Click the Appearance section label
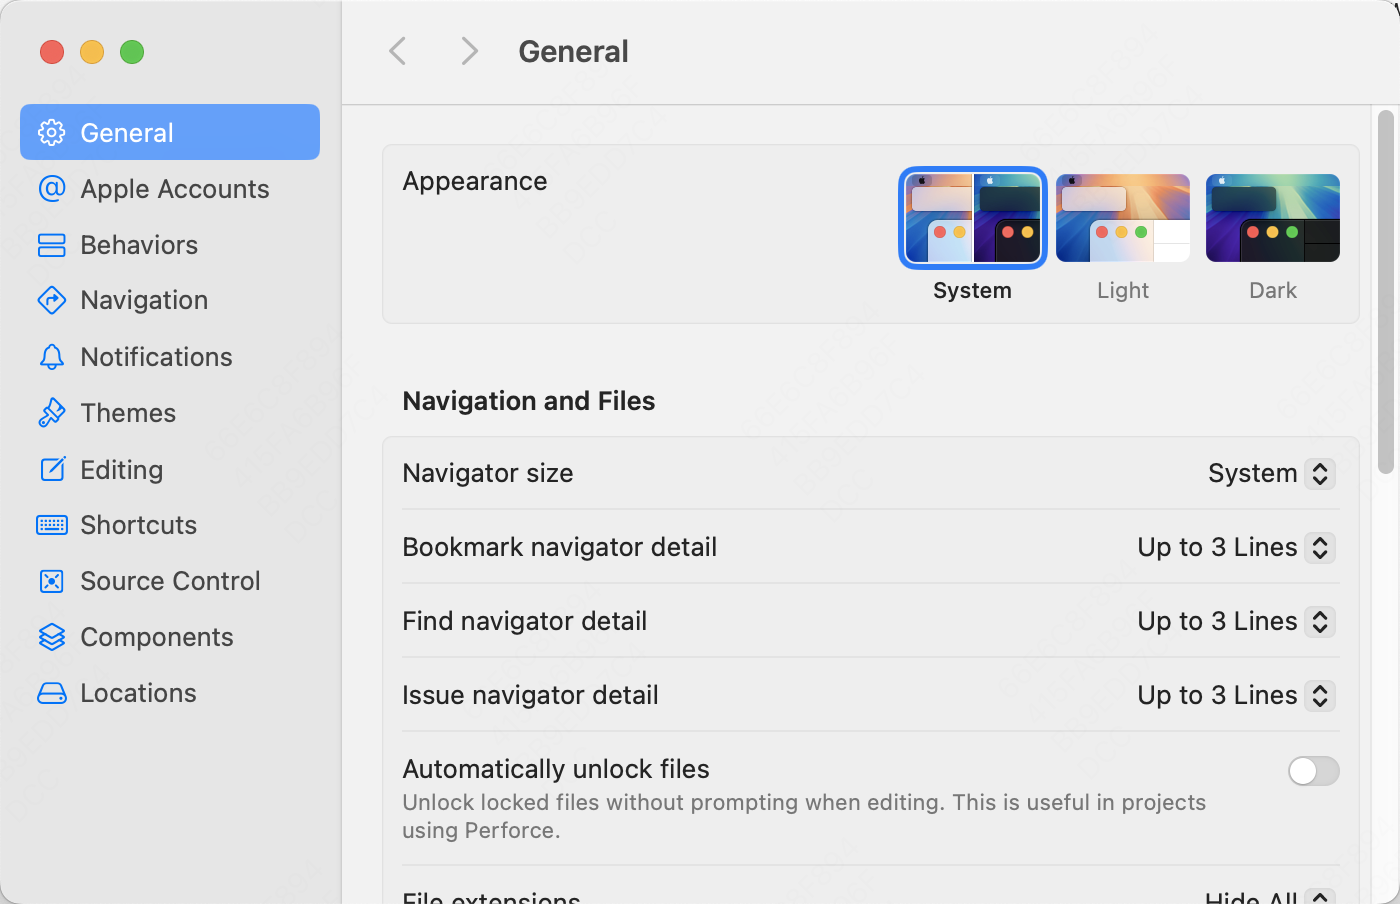Image resolution: width=1400 pixels, height=904 pixels. [475, 181]
